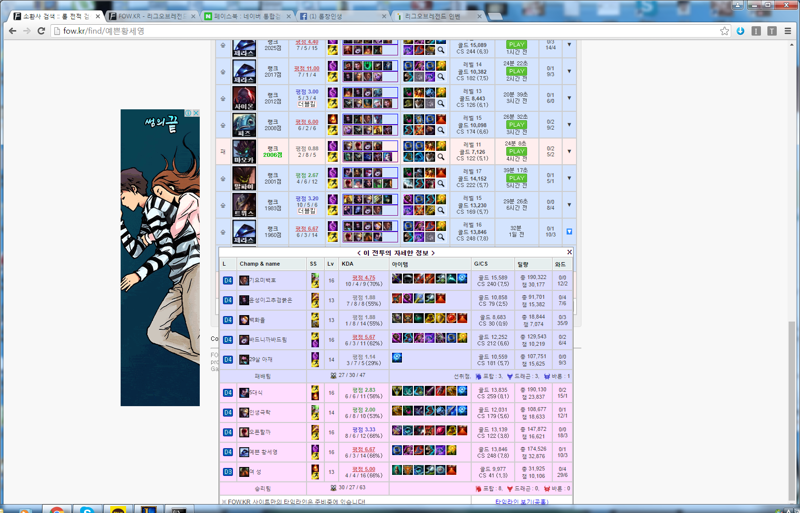Expand match details for the 1983점 row
This screenshot has height=513, width=800.
pos(569,205)
